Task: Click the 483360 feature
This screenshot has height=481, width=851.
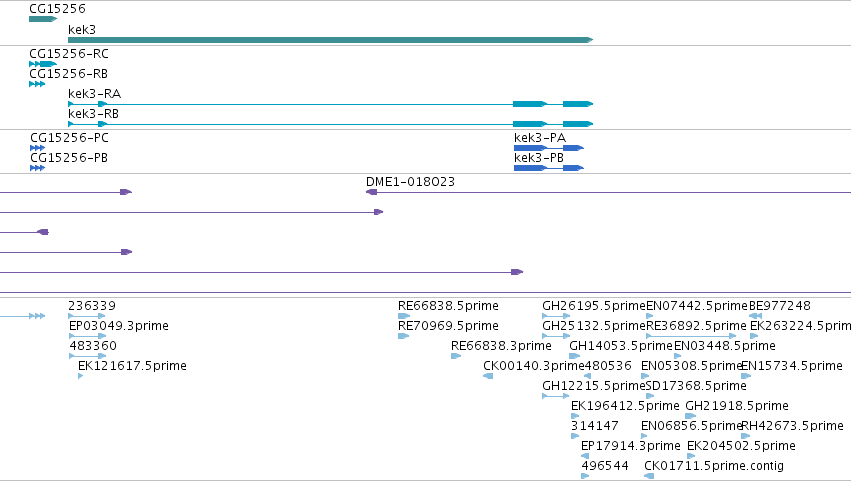Action: (x=87, y=356)
